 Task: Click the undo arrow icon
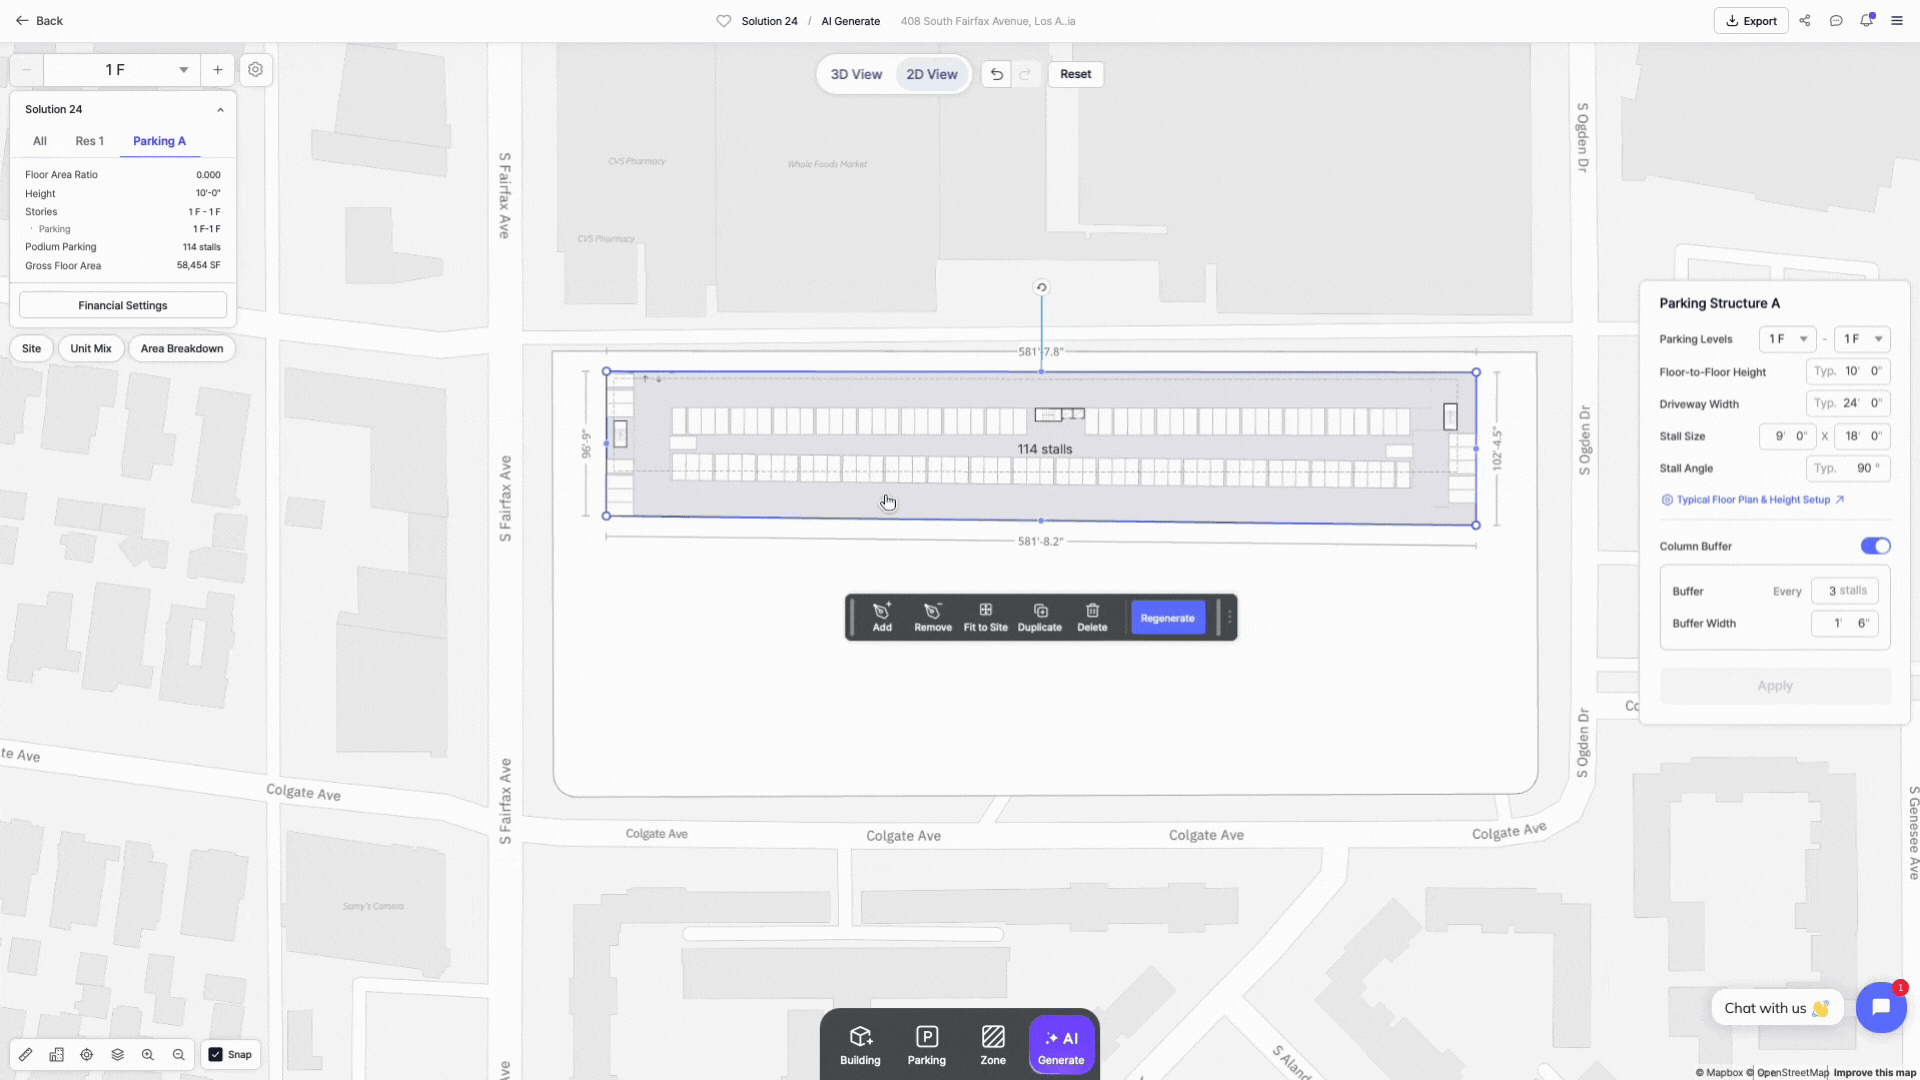pyautogui.click(x=996, y=74)
